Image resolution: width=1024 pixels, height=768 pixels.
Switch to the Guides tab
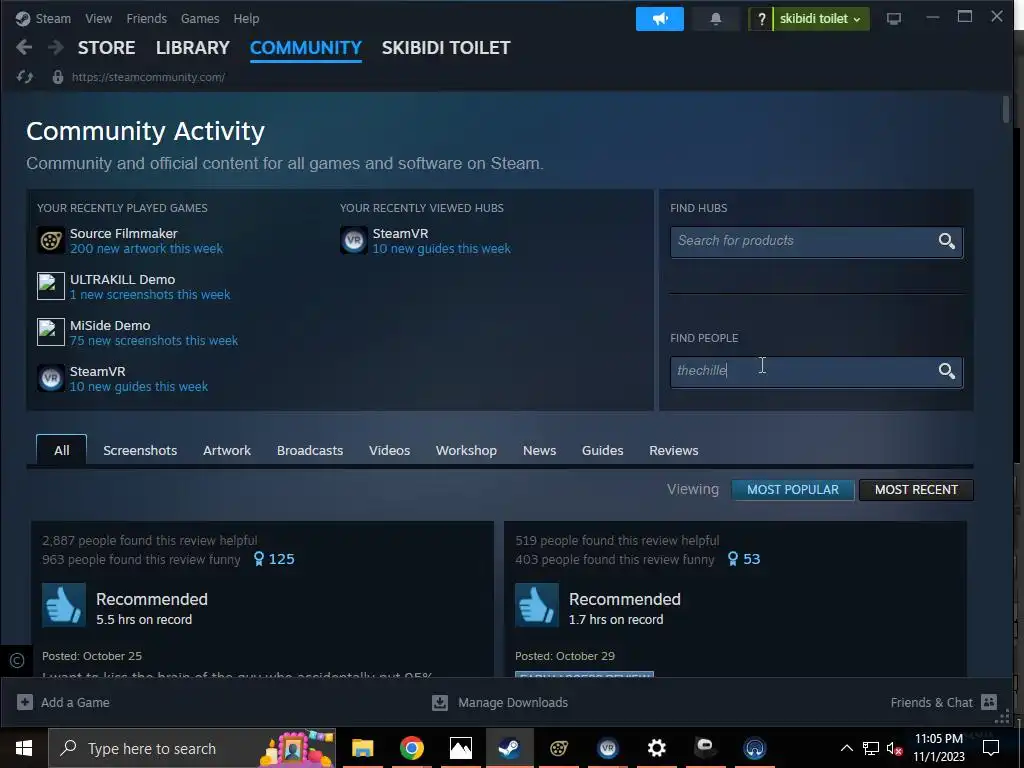pyautogui.click(x=602, y=450)
